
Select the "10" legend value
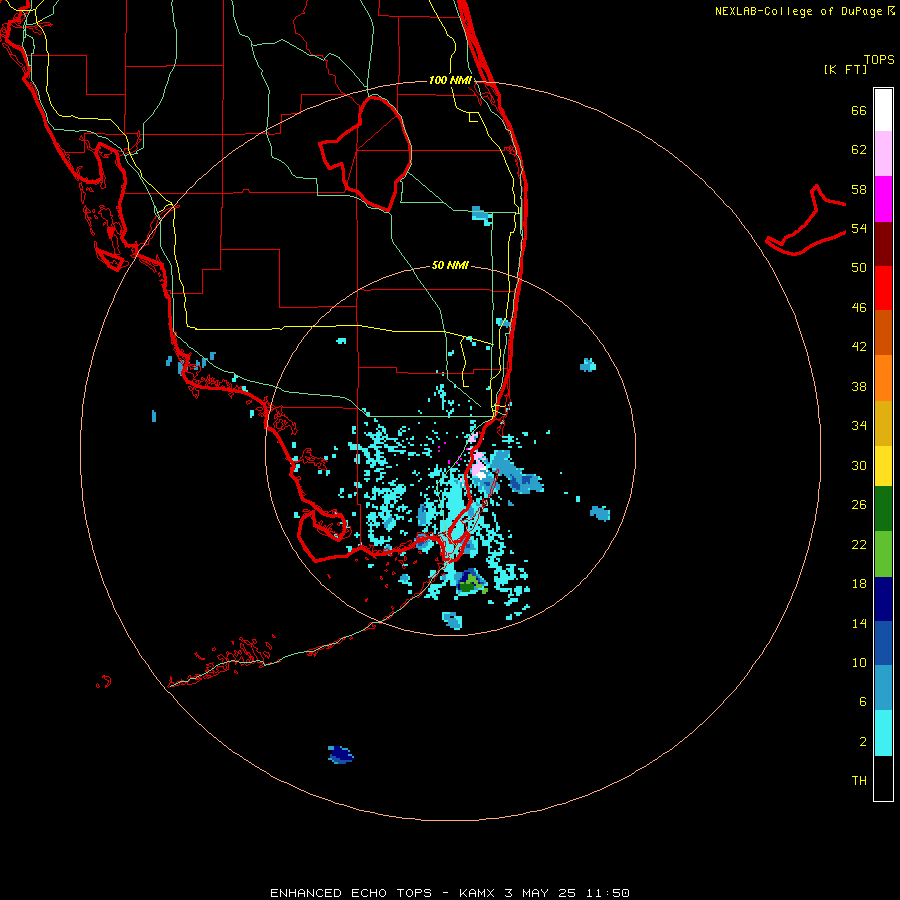[x=859, y=662]
